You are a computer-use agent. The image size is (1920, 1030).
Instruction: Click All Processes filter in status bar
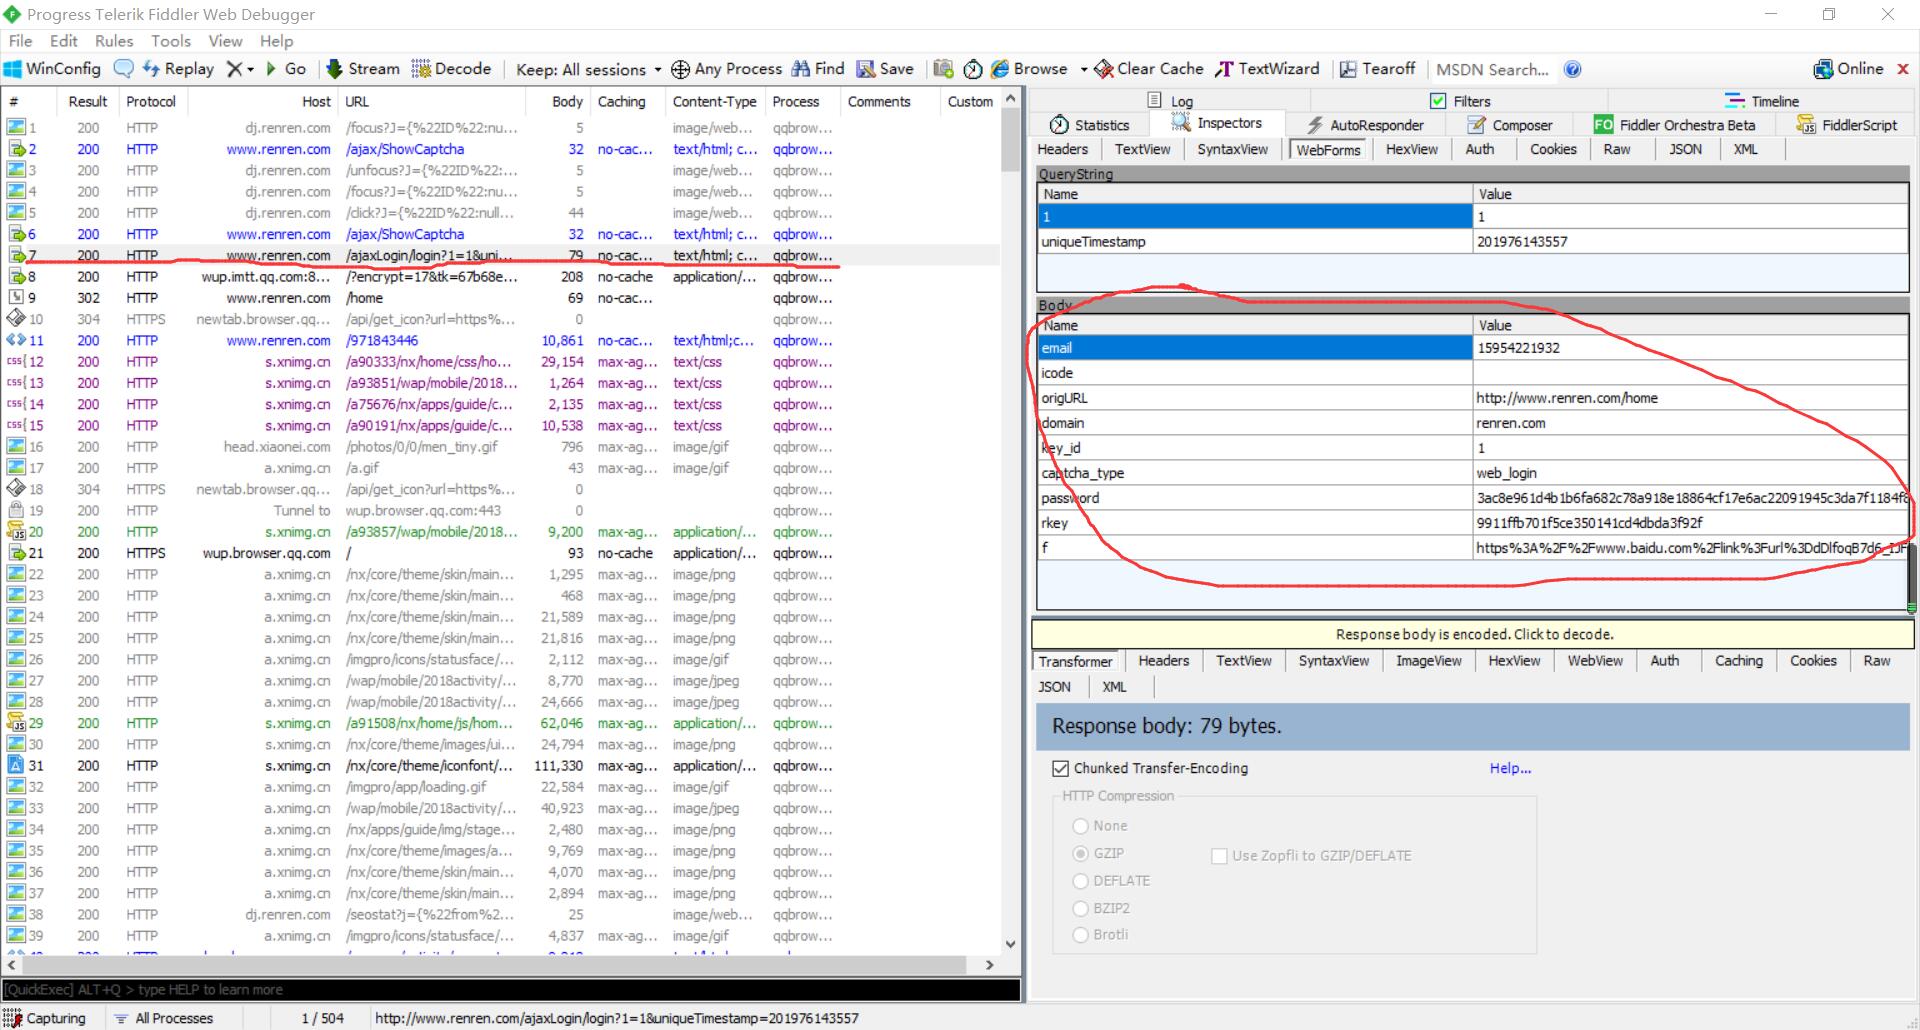coord(164,1018)
